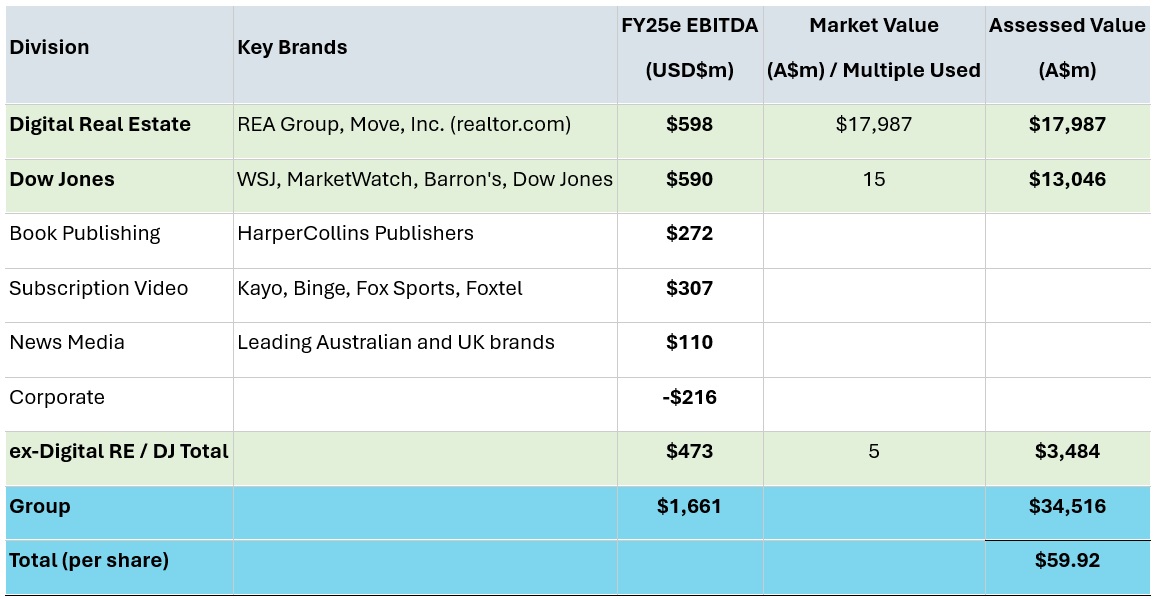The image size is (1153, 599).
Task: Click the FY25e EBITDA column header
Action: tap(689, 48)
